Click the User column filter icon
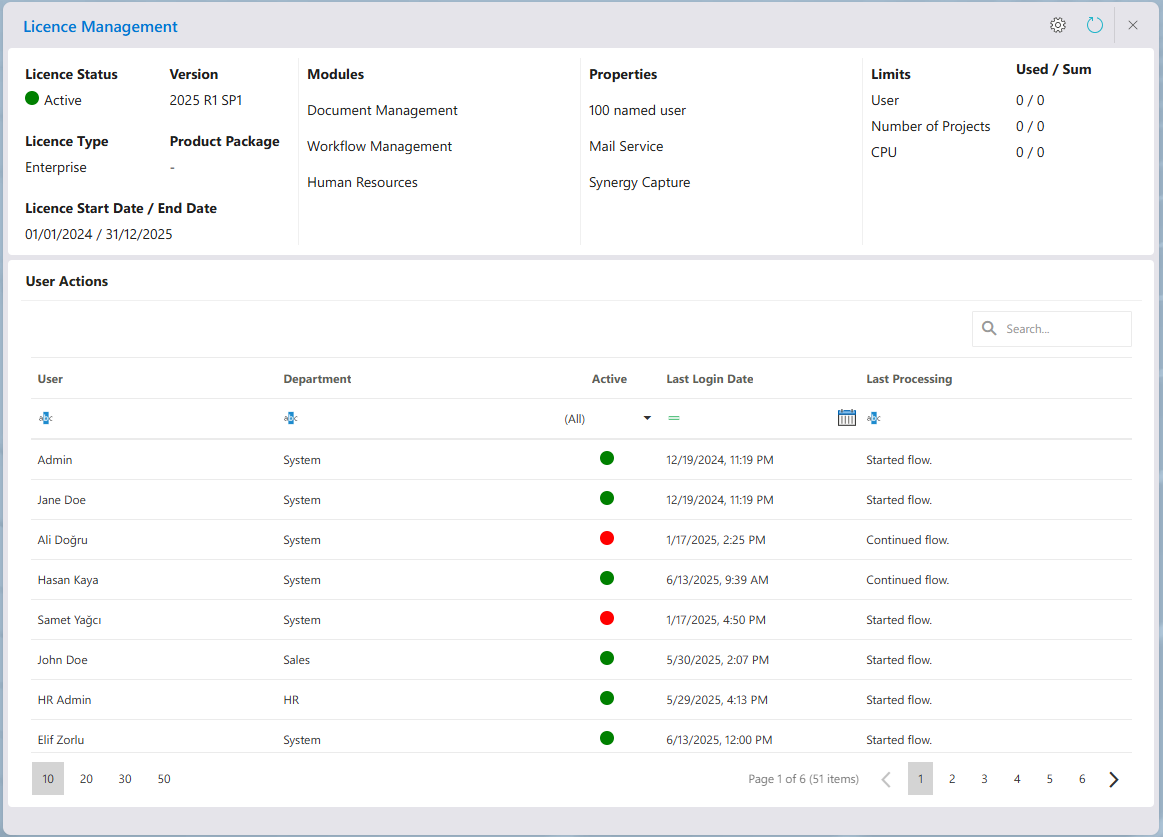 pyautogui.click(x=45, y=418)
